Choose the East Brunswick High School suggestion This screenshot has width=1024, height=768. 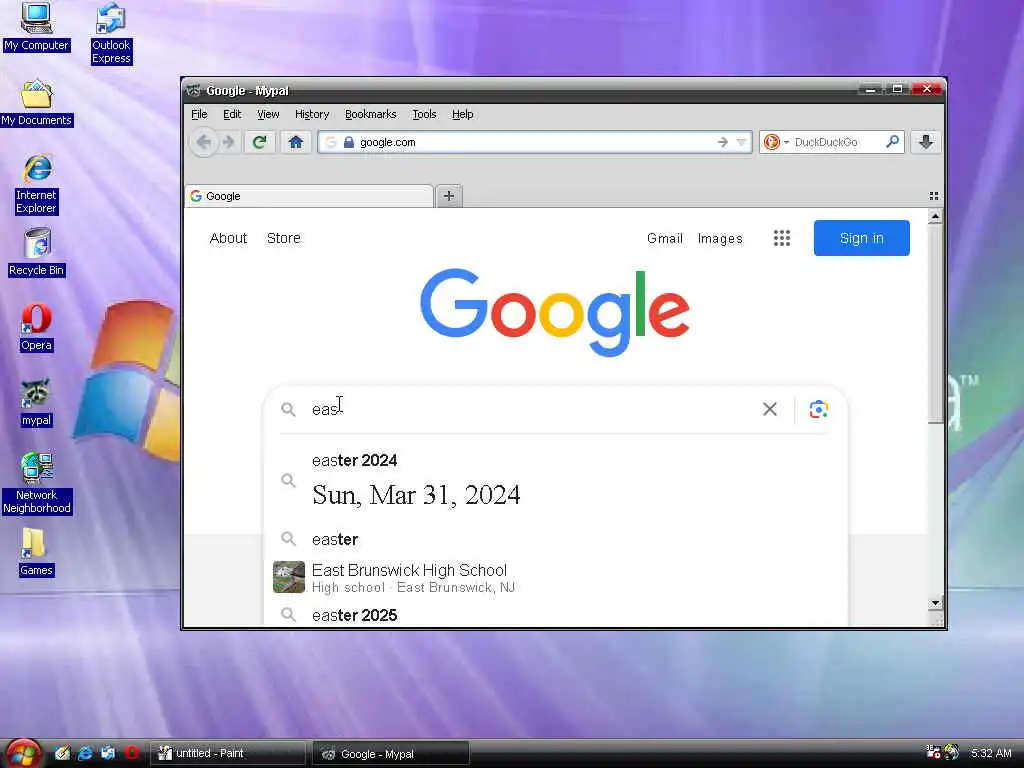click(x=555, y=577)
